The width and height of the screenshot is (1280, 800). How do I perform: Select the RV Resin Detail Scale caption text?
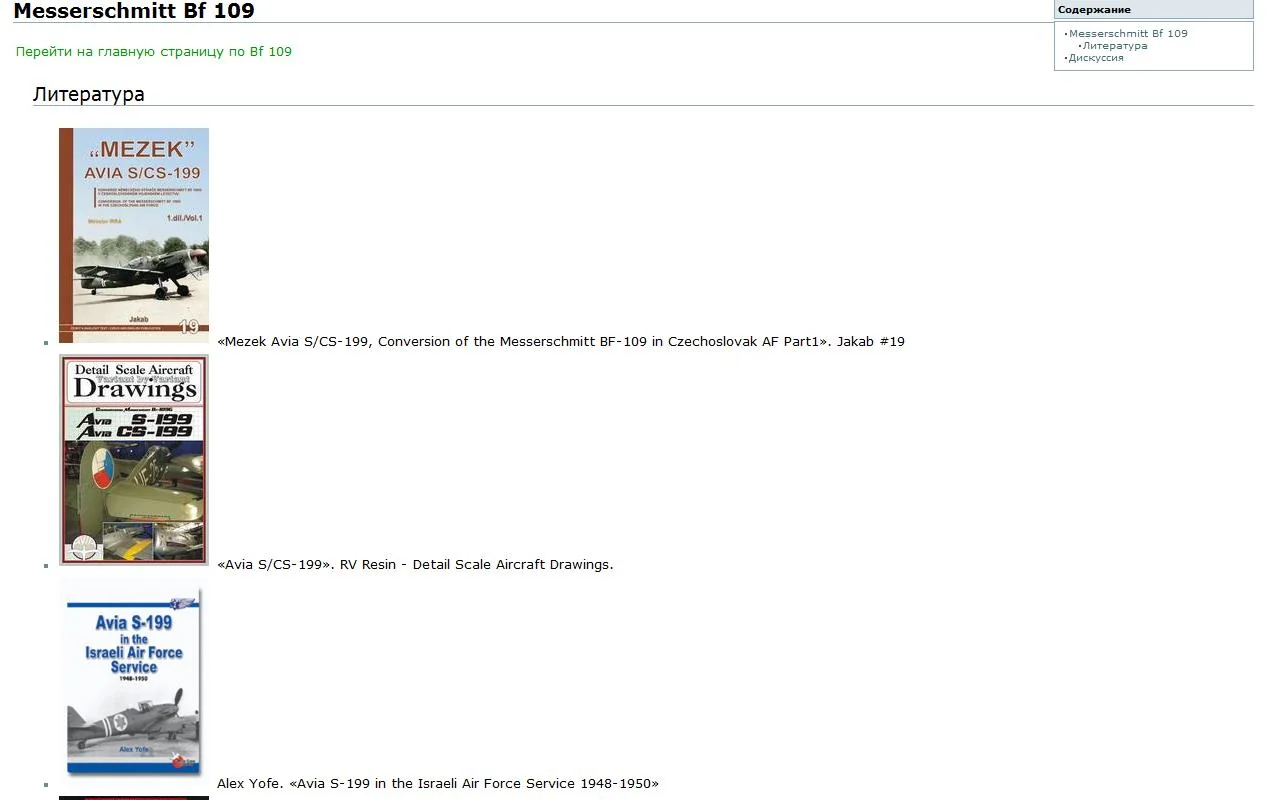[415, 565]
